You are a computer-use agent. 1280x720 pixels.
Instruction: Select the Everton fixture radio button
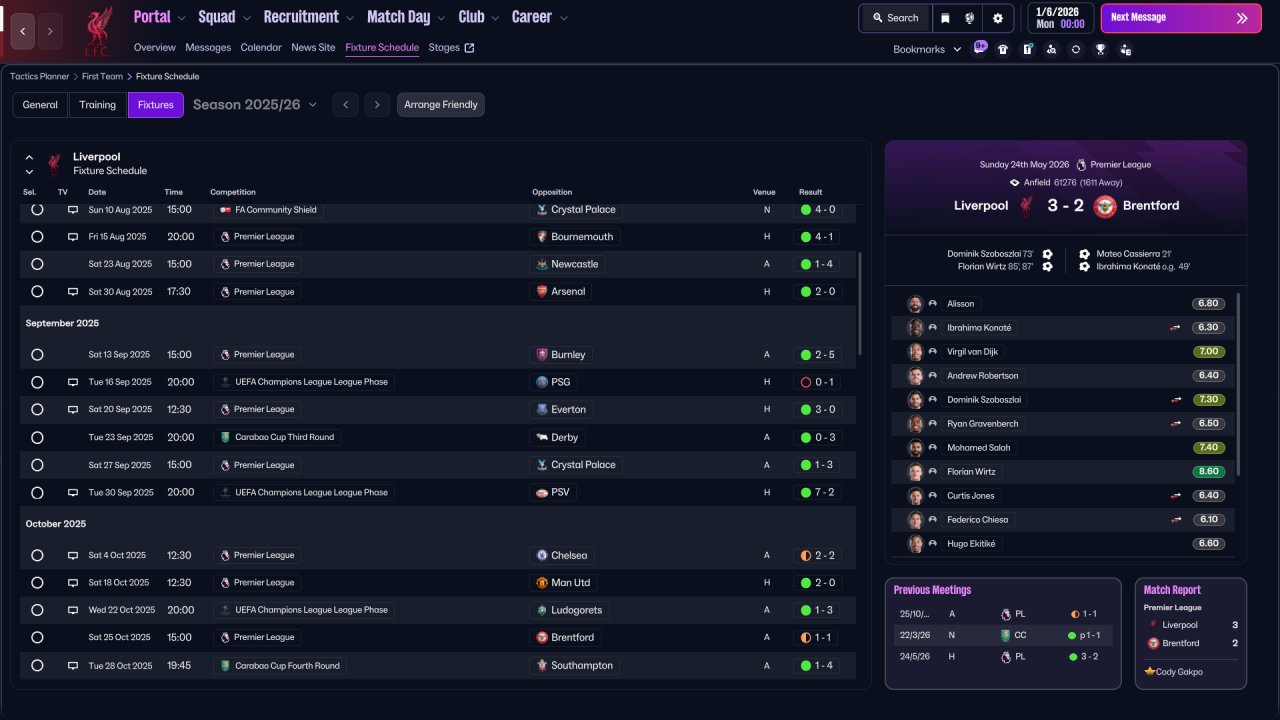(x=37, y=409)
